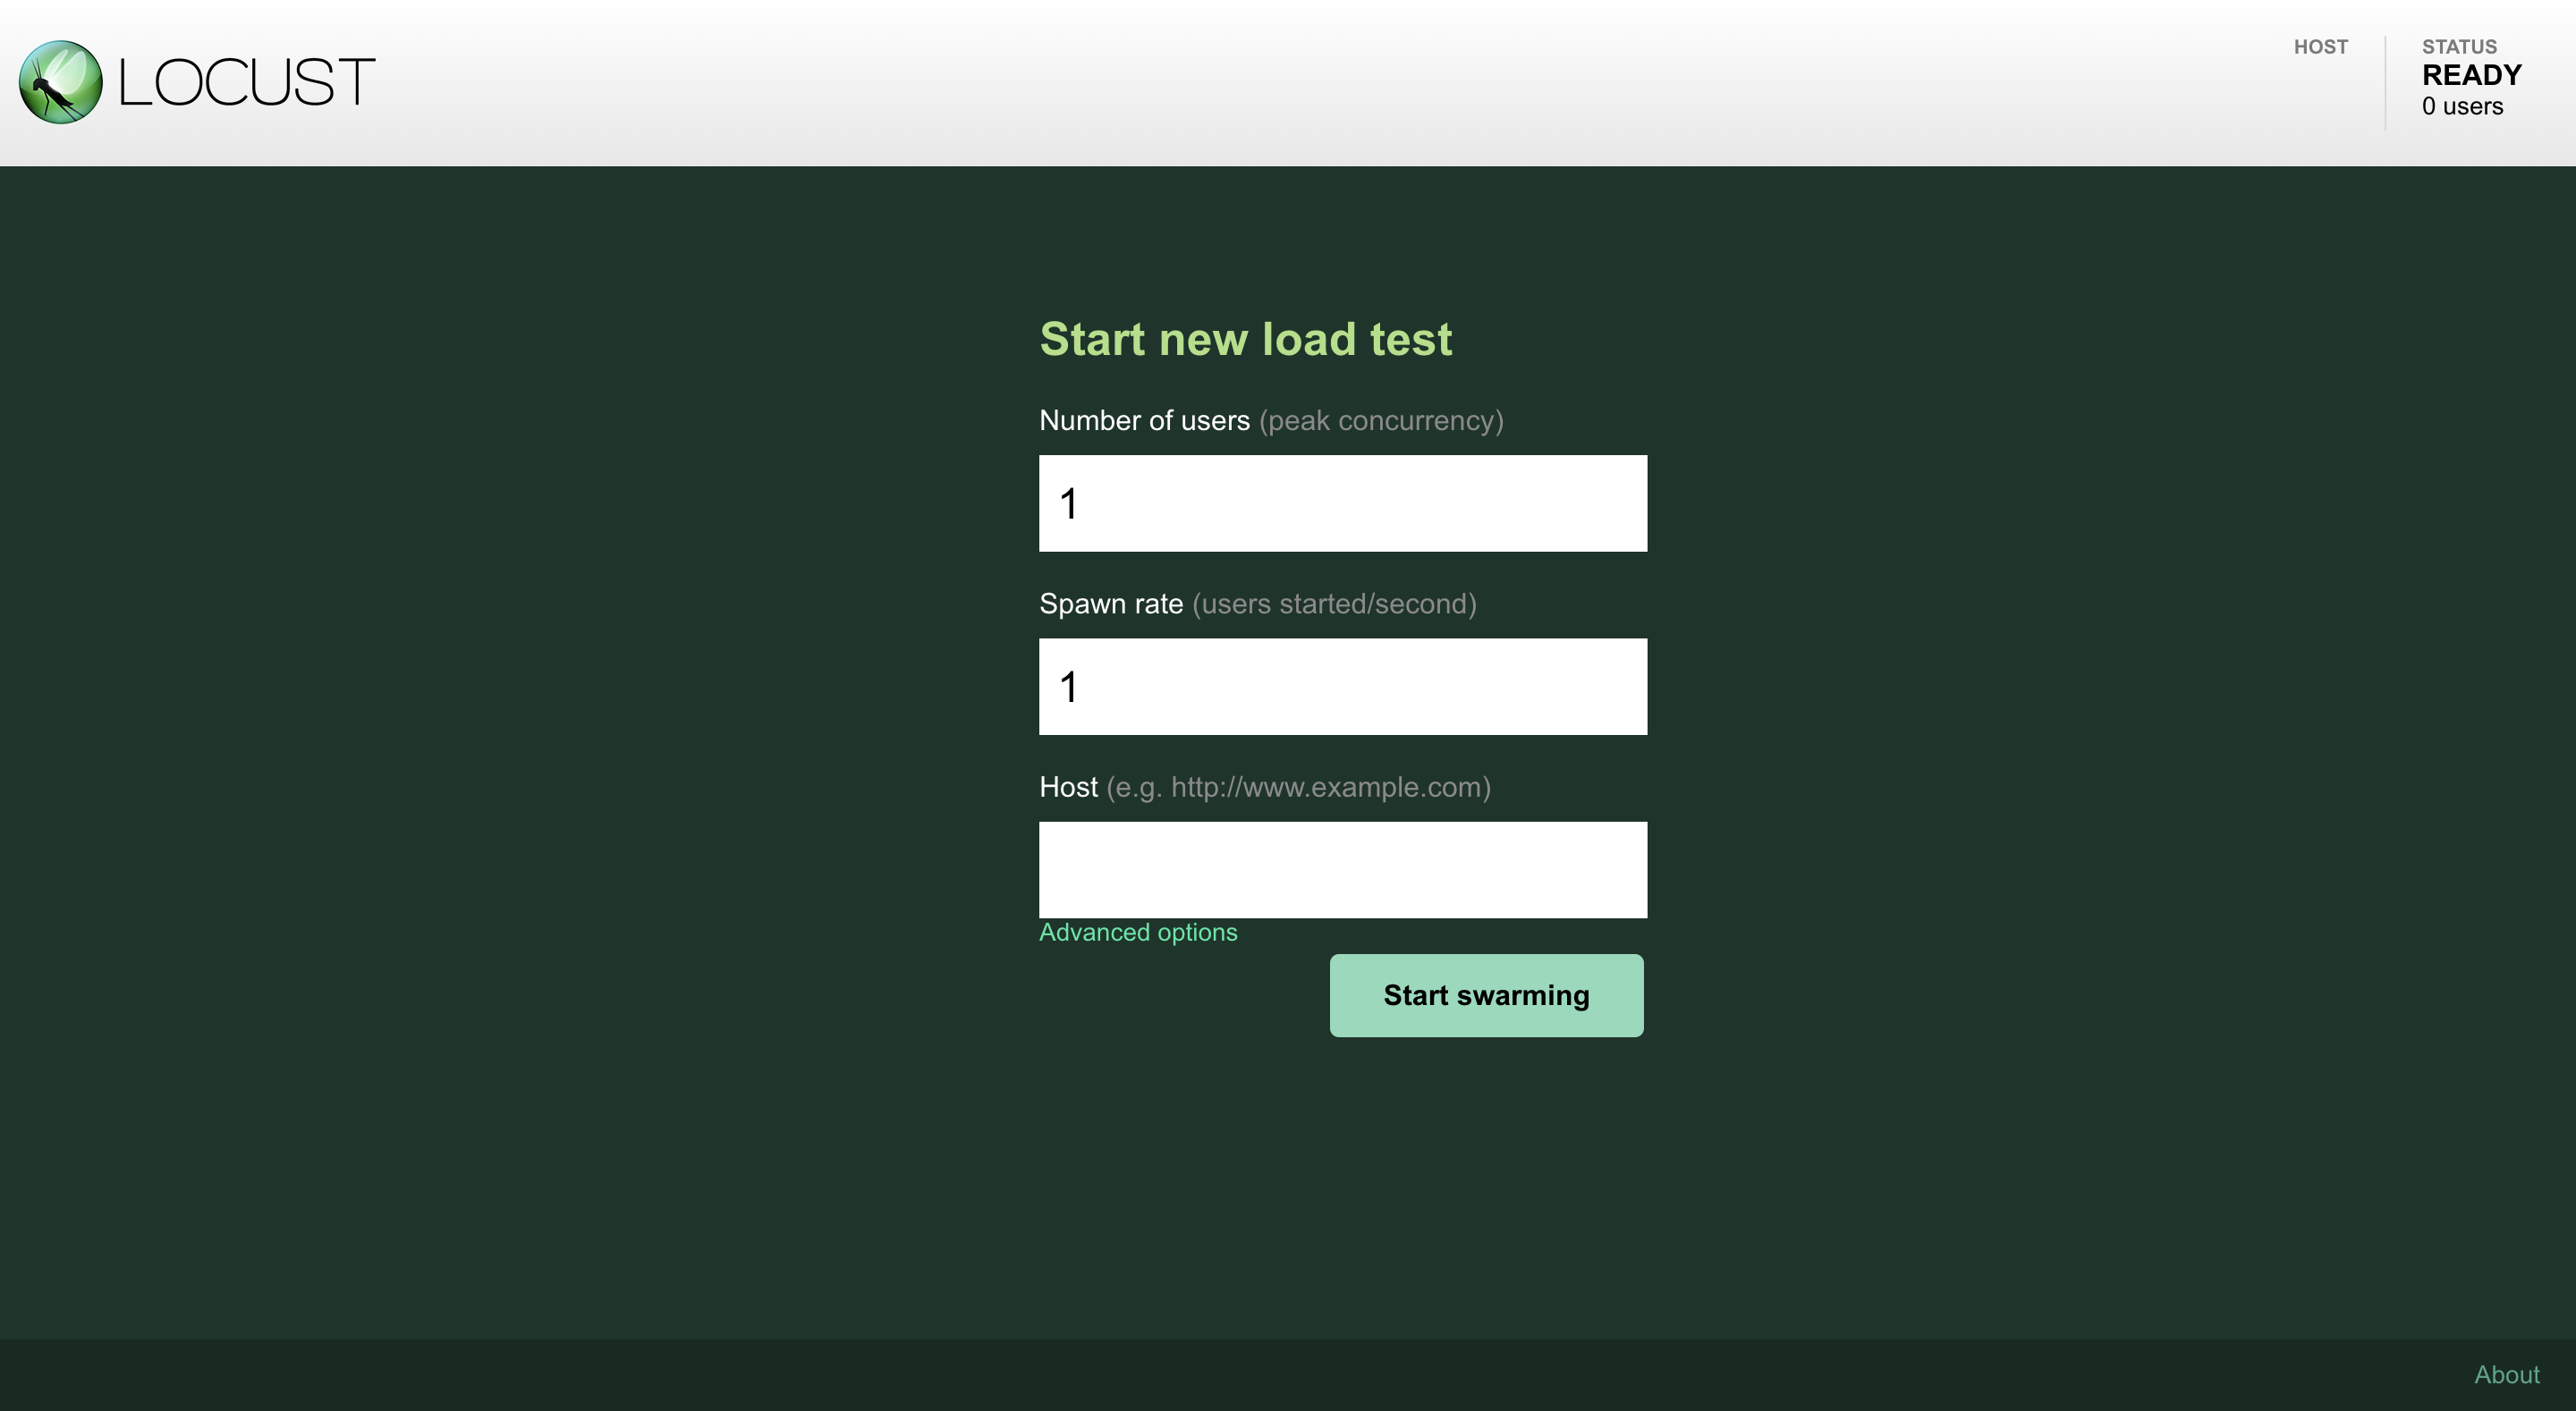2576x1411 pixels.
Task: Click the HOST label in the top bar
Action: pyautogui.click(x=2322, y=46)
